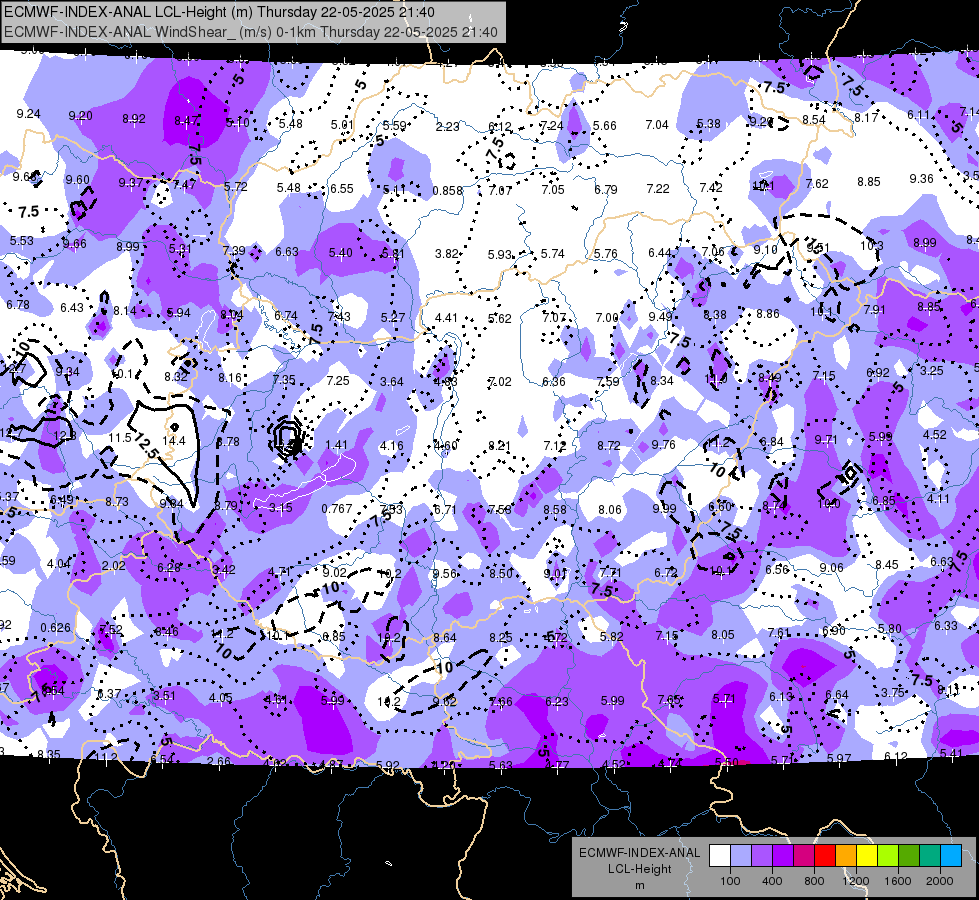Click the orange legend swatch

click(x=846, y=855)
